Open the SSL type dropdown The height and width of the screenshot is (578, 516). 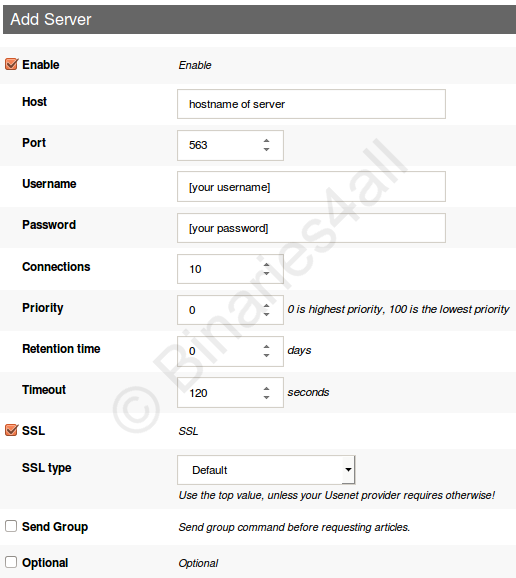pyautogui.click(x=266, y=470)
